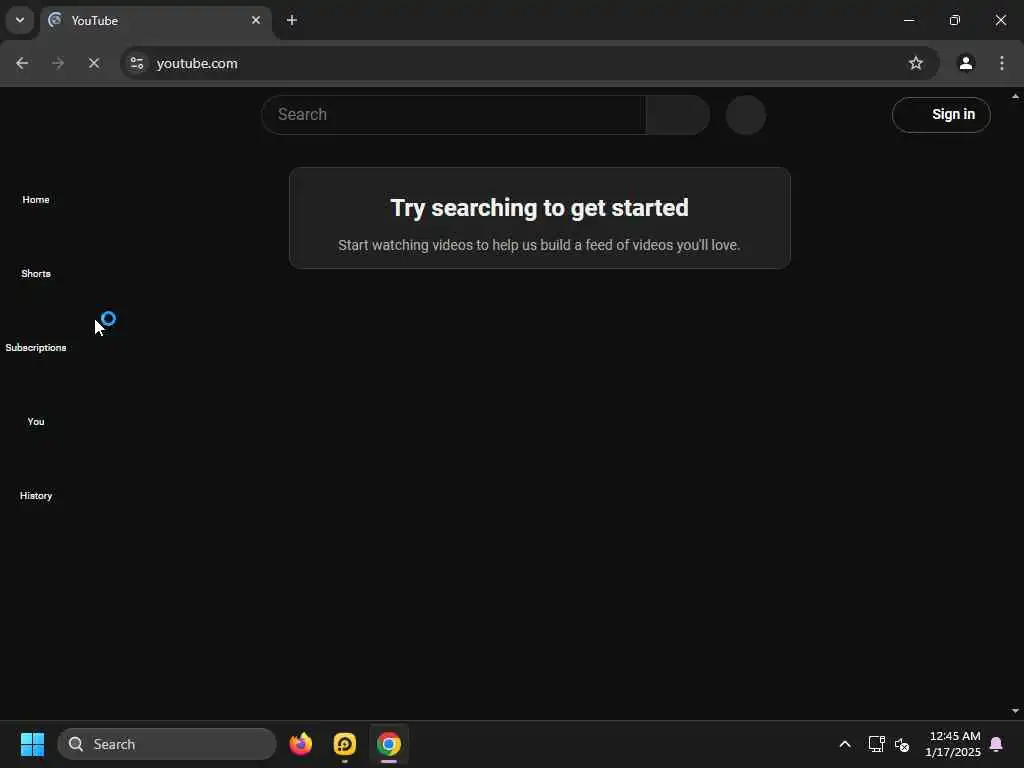1024x768 pixels.
Task: Launch Firefox from the taskbar
Action: 301,744
